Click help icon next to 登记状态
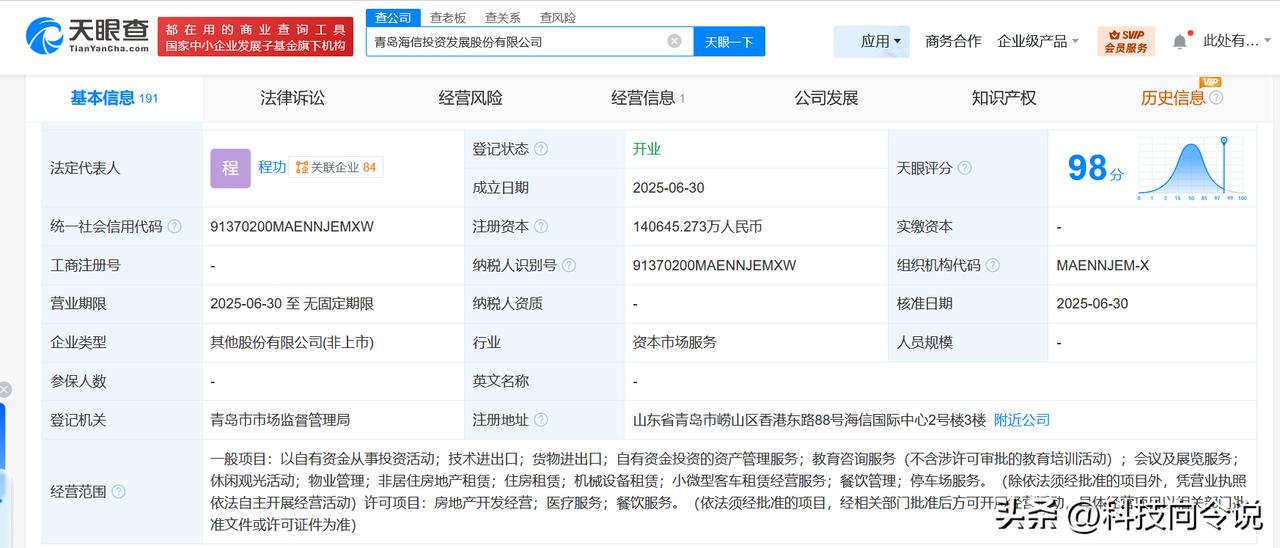This screenshot has width=1280, height=548. click(541, 149)
